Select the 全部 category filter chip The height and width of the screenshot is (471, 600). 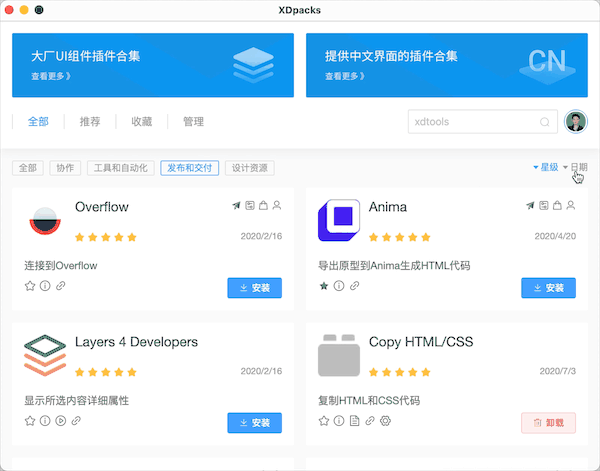28,168
